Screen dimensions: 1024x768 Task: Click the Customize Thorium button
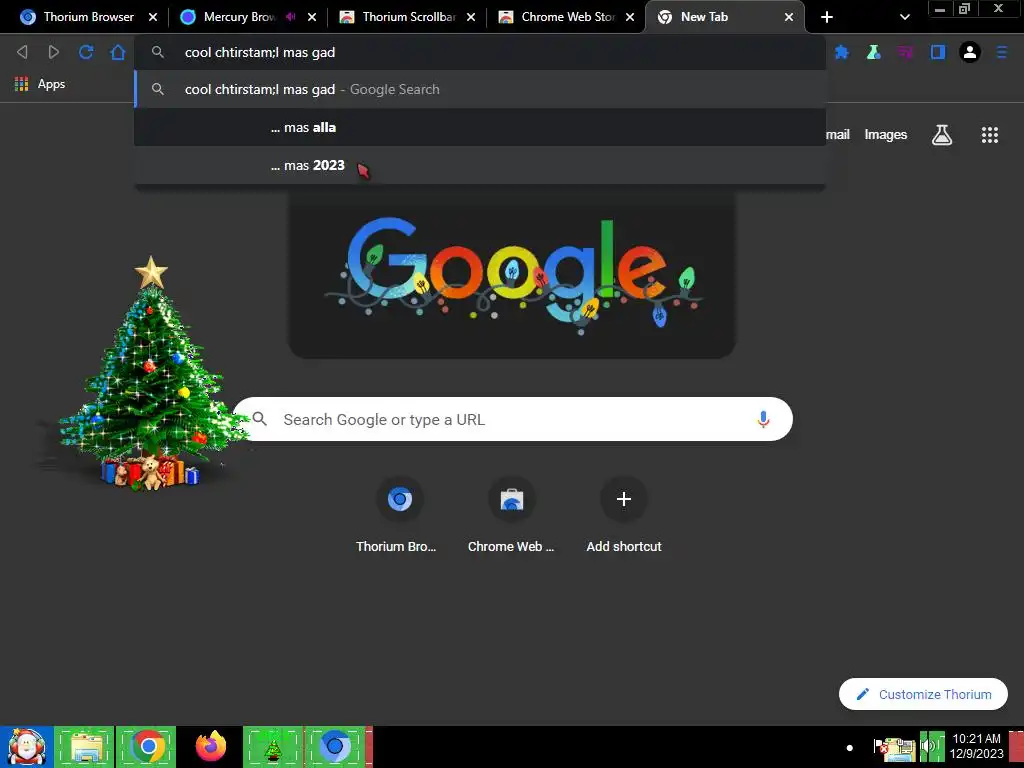pos(923,694)
